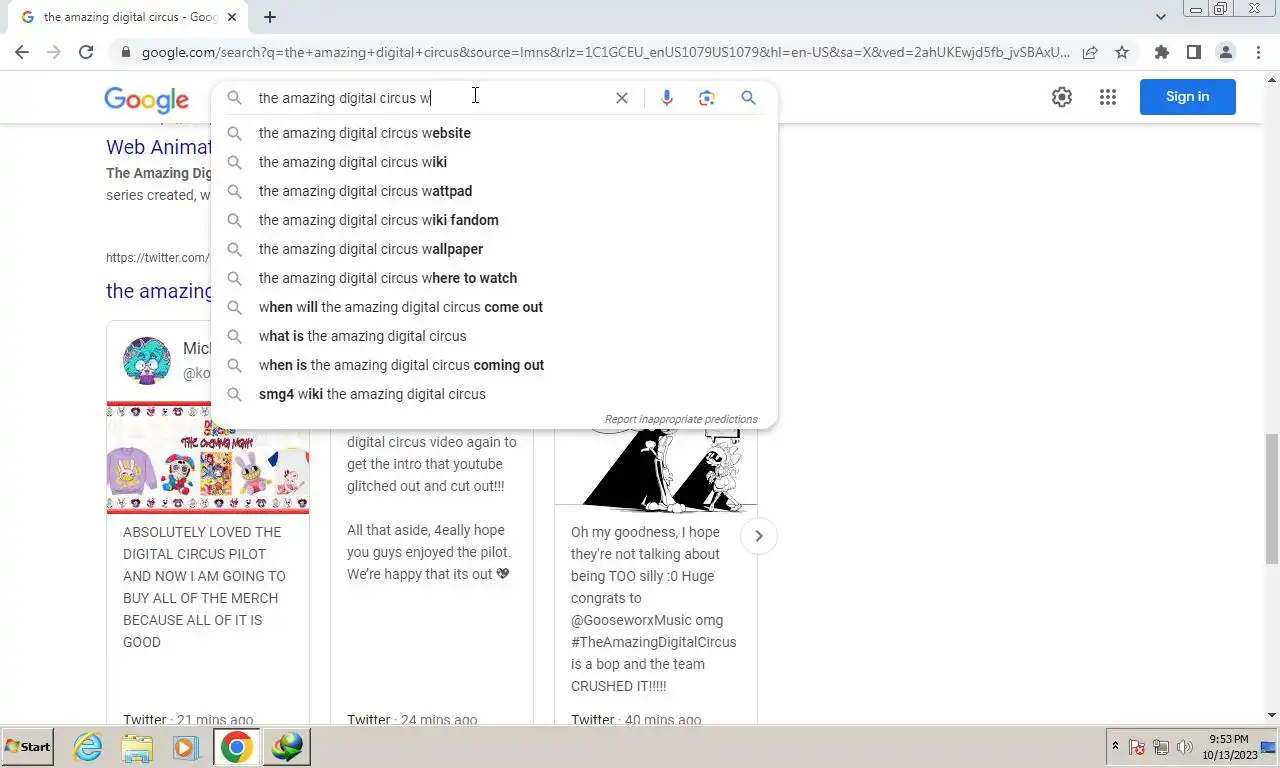Select suggestion 'the amazing digital circus website'
This screenshot has width=1280, height=768.
point(494,133)
